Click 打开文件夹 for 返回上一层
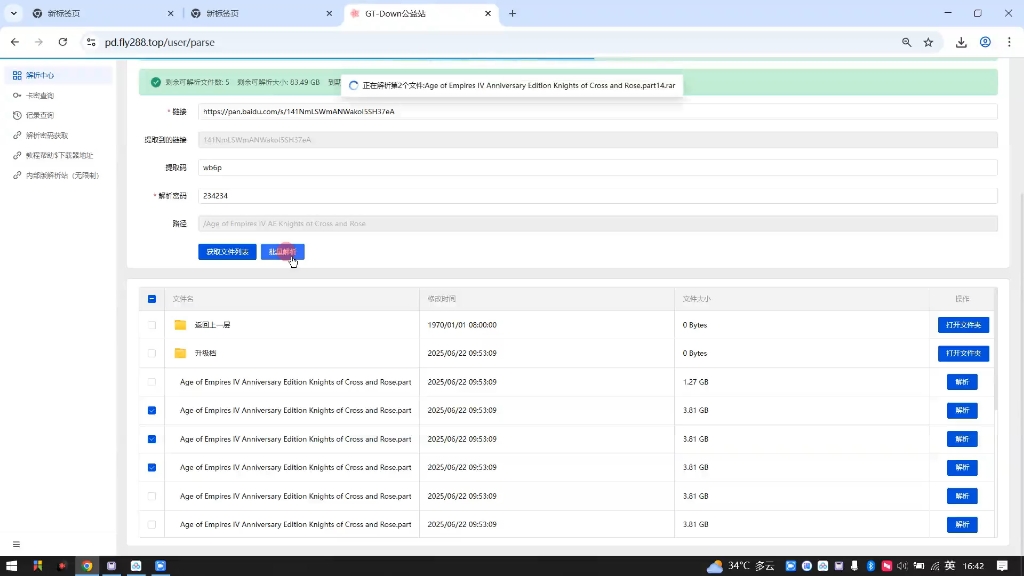1024x576 pixels. coord(963,325)
